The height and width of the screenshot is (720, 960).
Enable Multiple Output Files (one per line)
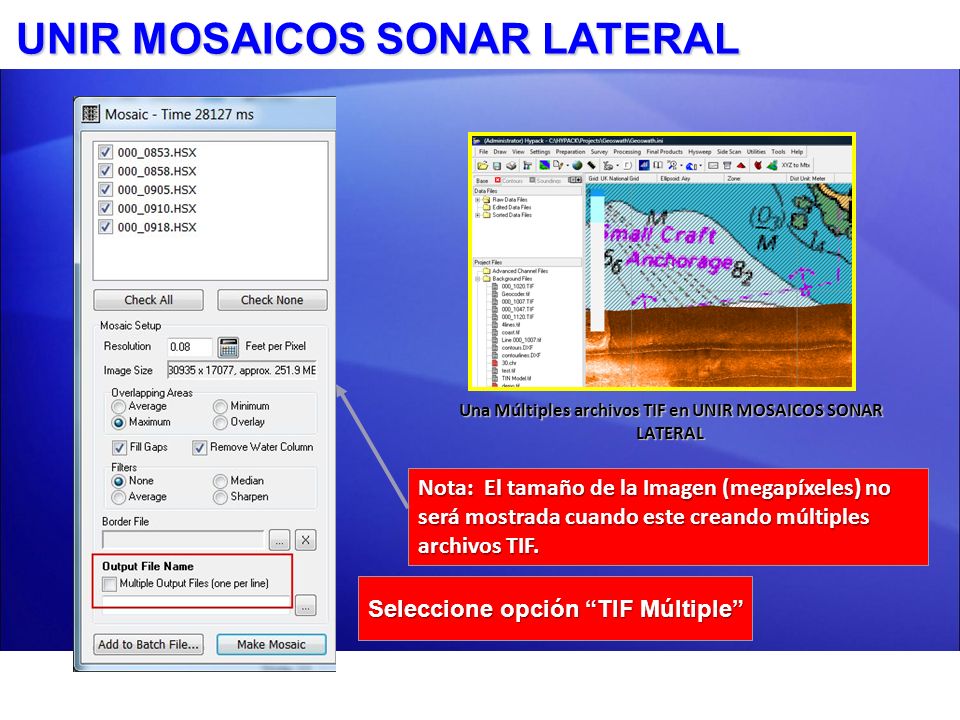(x=109, y=583)
